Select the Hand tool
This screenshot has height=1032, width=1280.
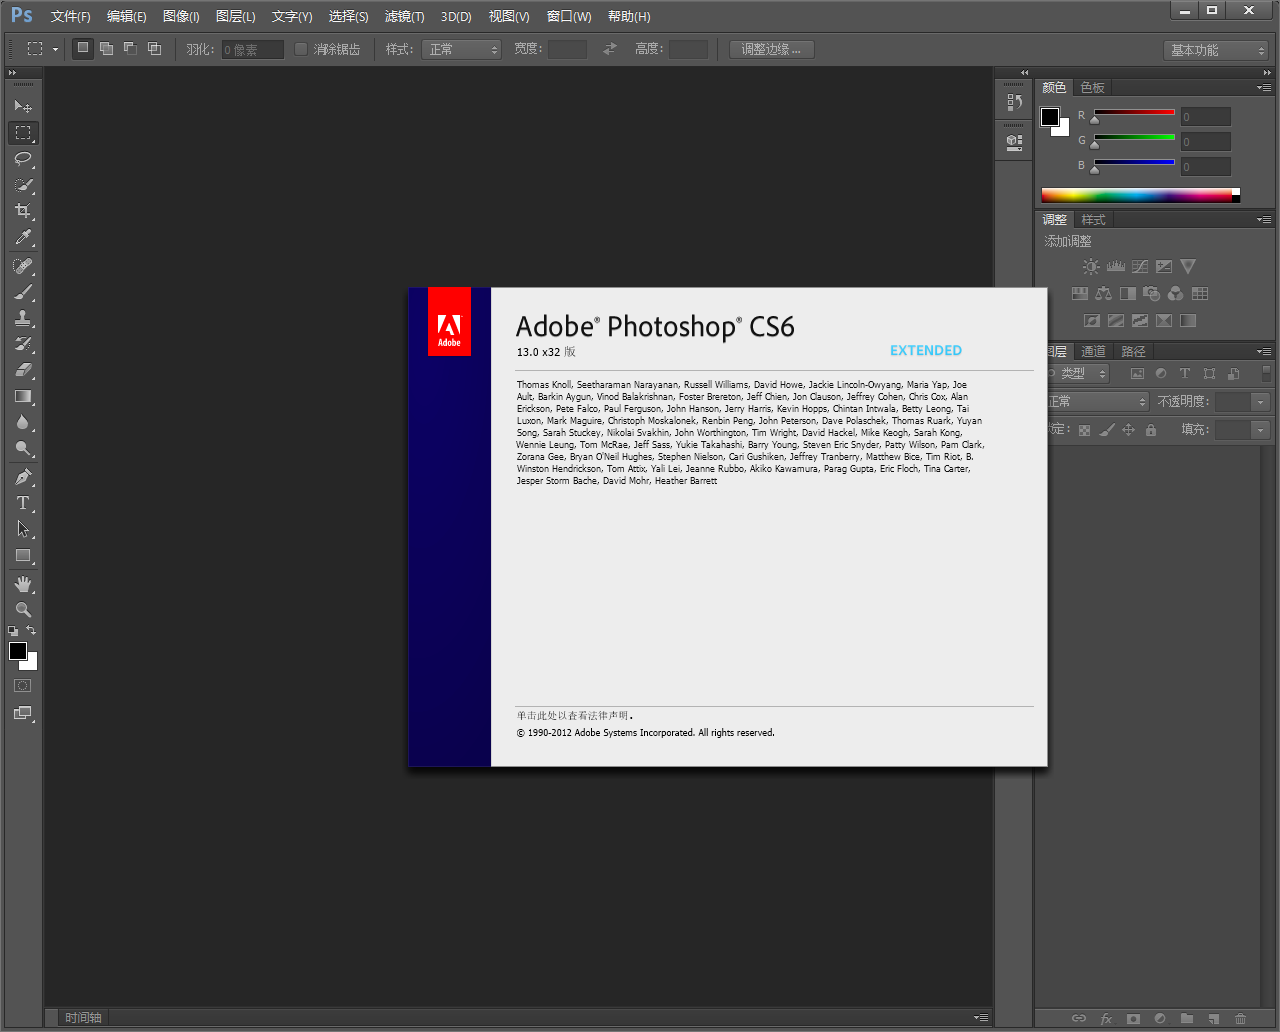click(x=23, y=584)
